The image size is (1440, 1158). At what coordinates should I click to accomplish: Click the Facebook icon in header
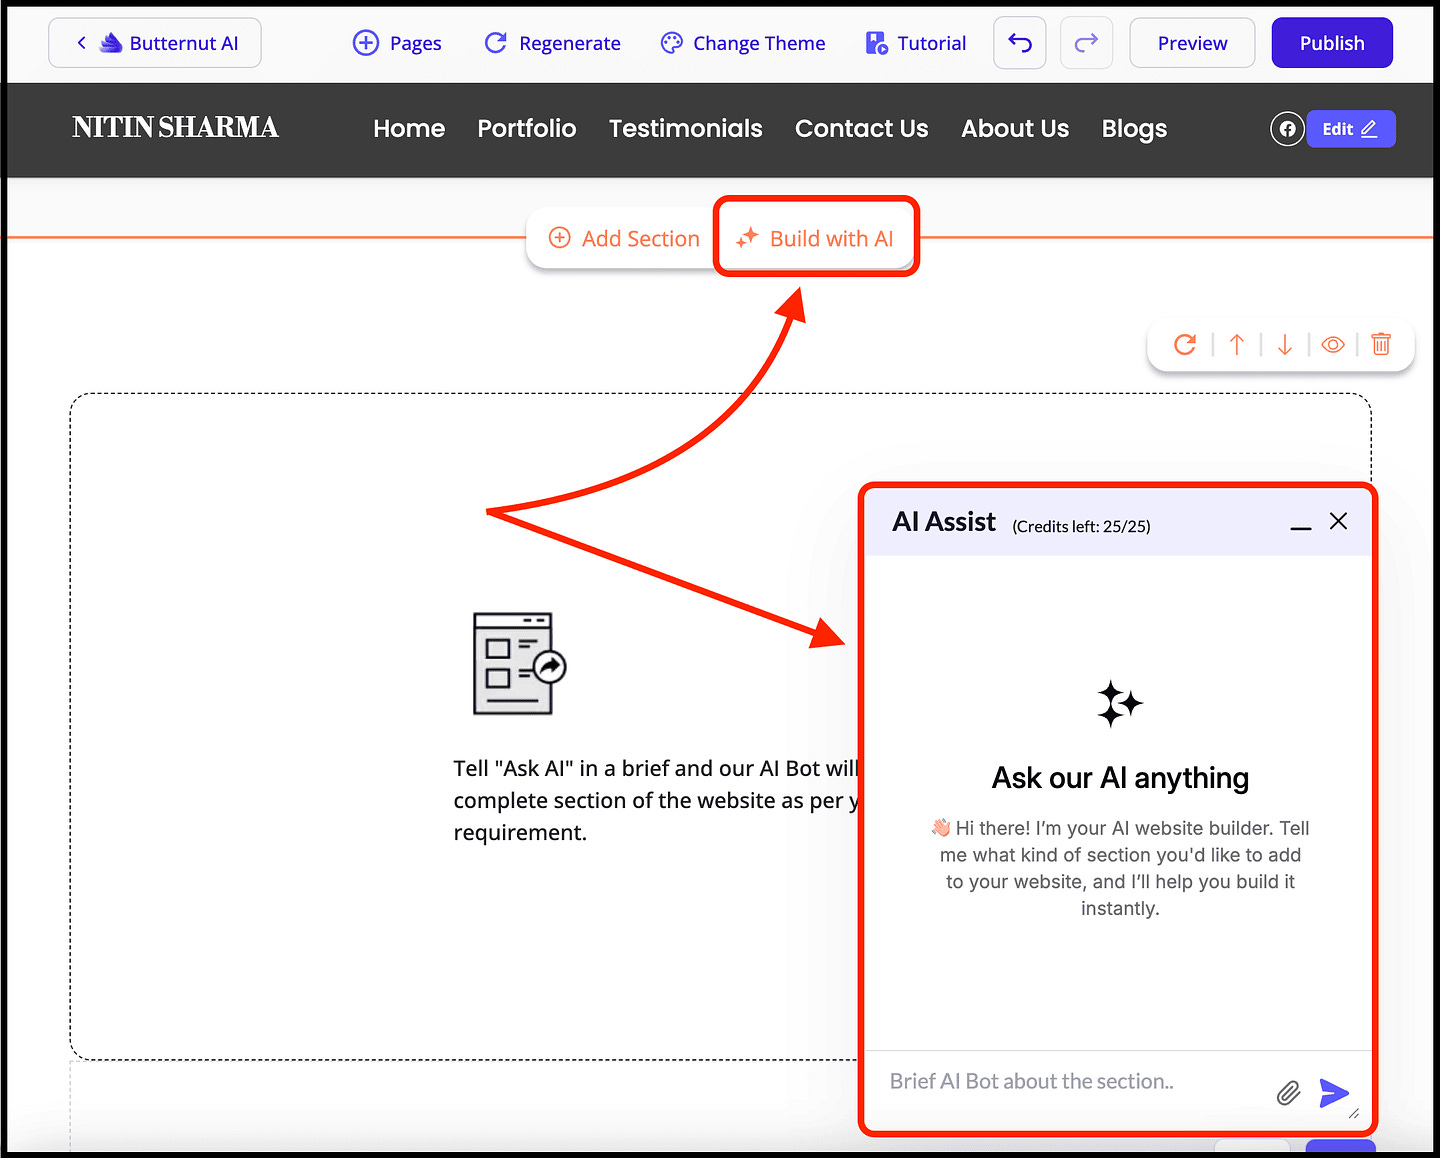[1288, 129]
